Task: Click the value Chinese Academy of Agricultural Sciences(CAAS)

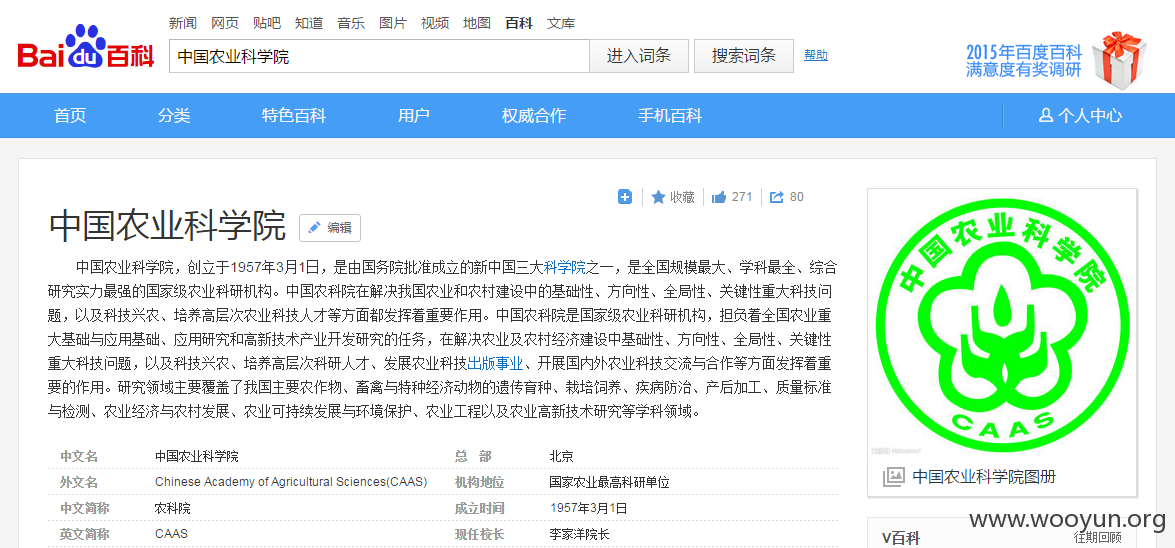Action: point(291,481)
